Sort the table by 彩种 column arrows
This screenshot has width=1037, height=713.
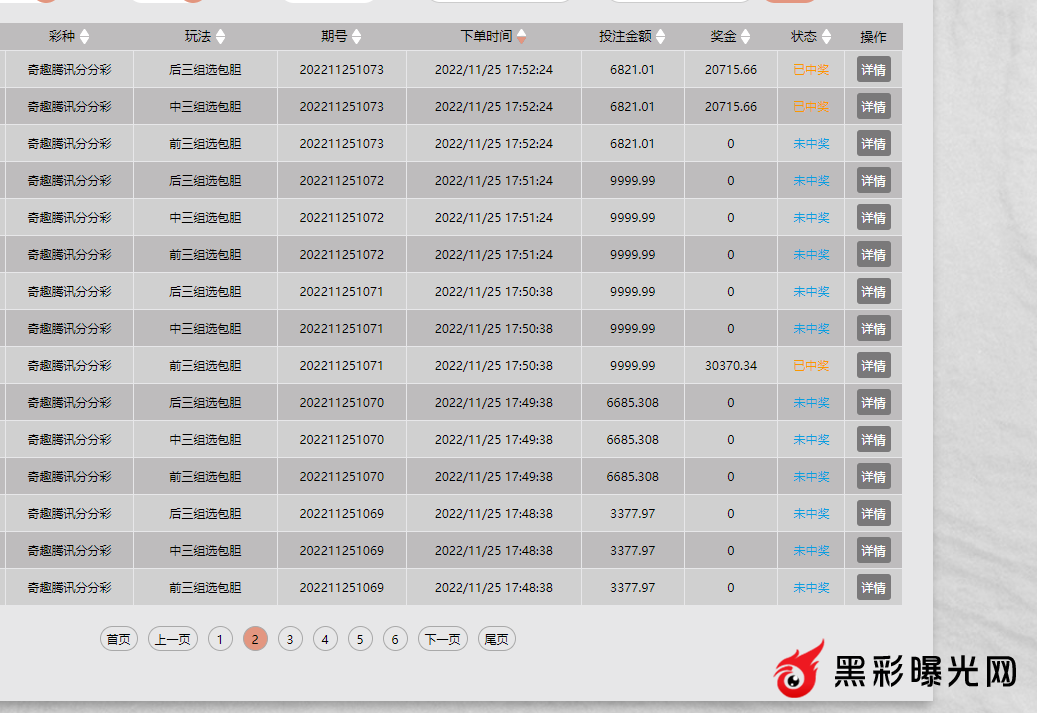click(84, 37)
